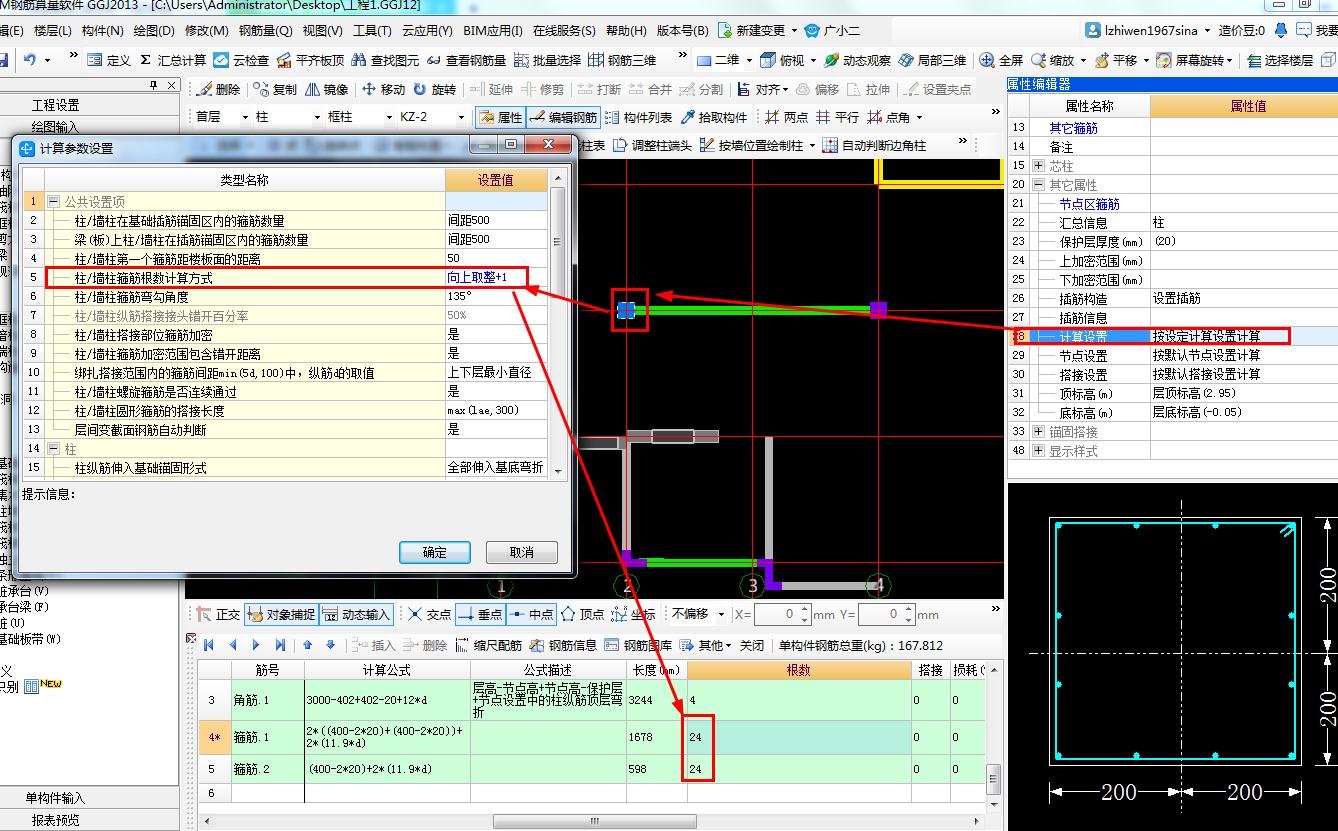Open the 钢筋量(Q) menu
The image size is (1338, 831).
[265, 31]
